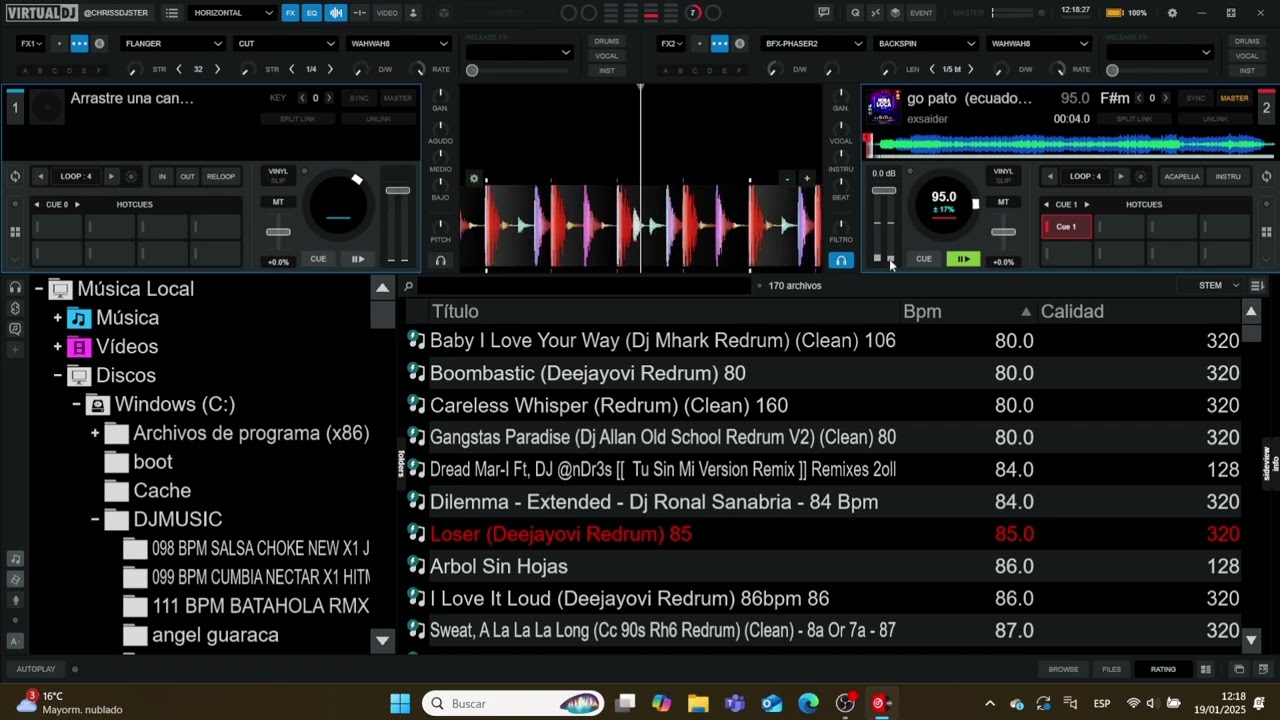Viewport: 1280px width, 720px height.
Task: Toggle the waveform view icon in top bar
Action: 336,13
